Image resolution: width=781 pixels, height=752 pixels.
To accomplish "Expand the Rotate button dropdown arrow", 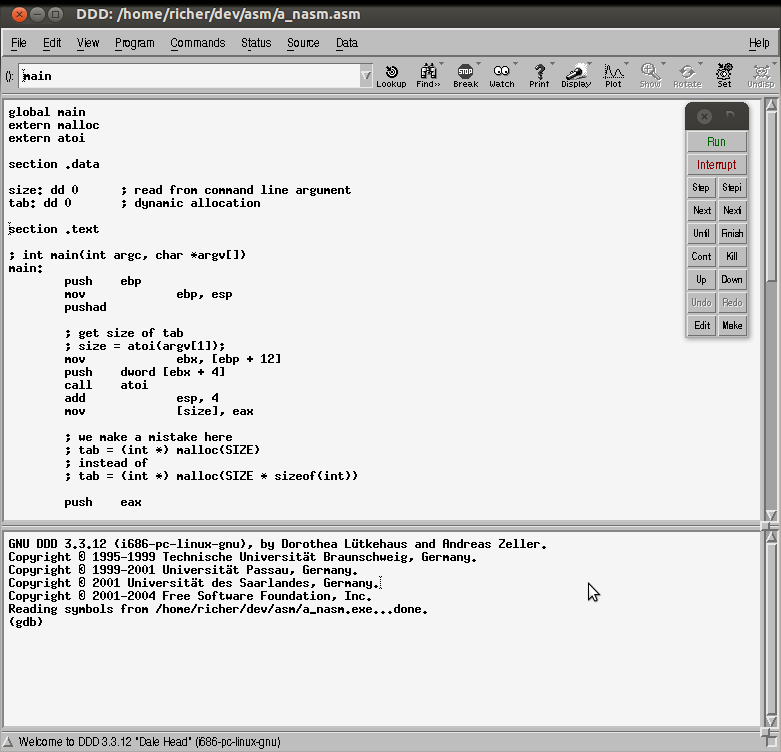I will (x=701, y=64).
